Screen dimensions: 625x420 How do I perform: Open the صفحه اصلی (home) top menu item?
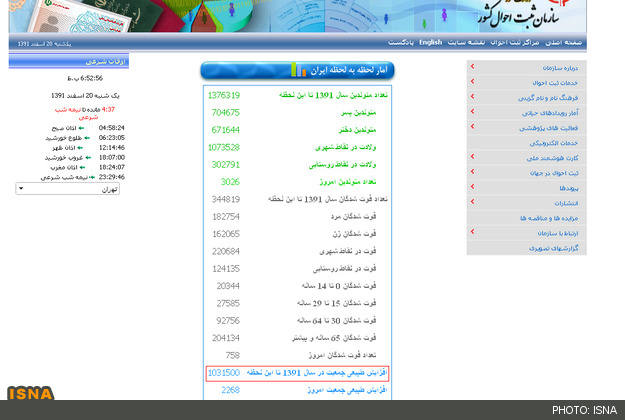(x=563, y=42)
